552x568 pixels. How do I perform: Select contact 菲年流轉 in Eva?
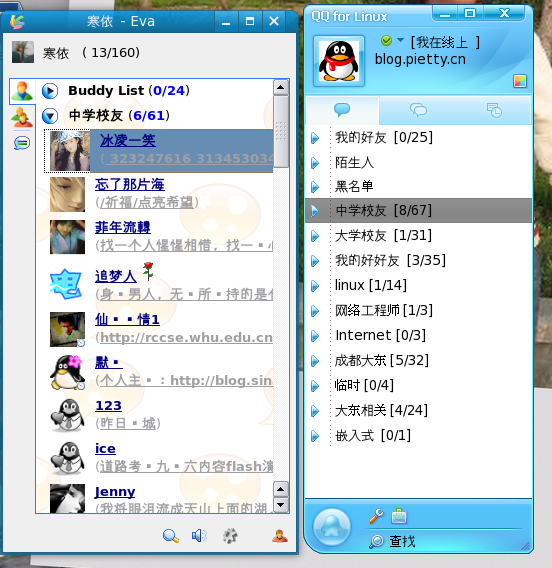123,227
